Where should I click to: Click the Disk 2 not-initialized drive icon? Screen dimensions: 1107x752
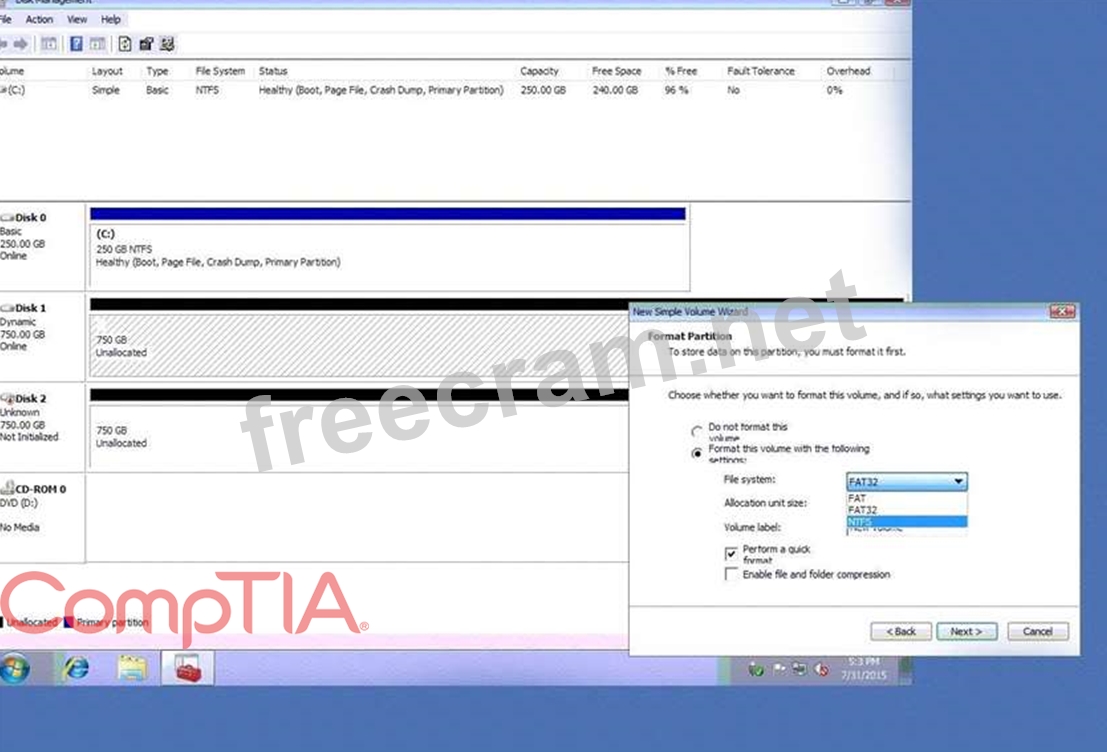click(x=8, y=398)
